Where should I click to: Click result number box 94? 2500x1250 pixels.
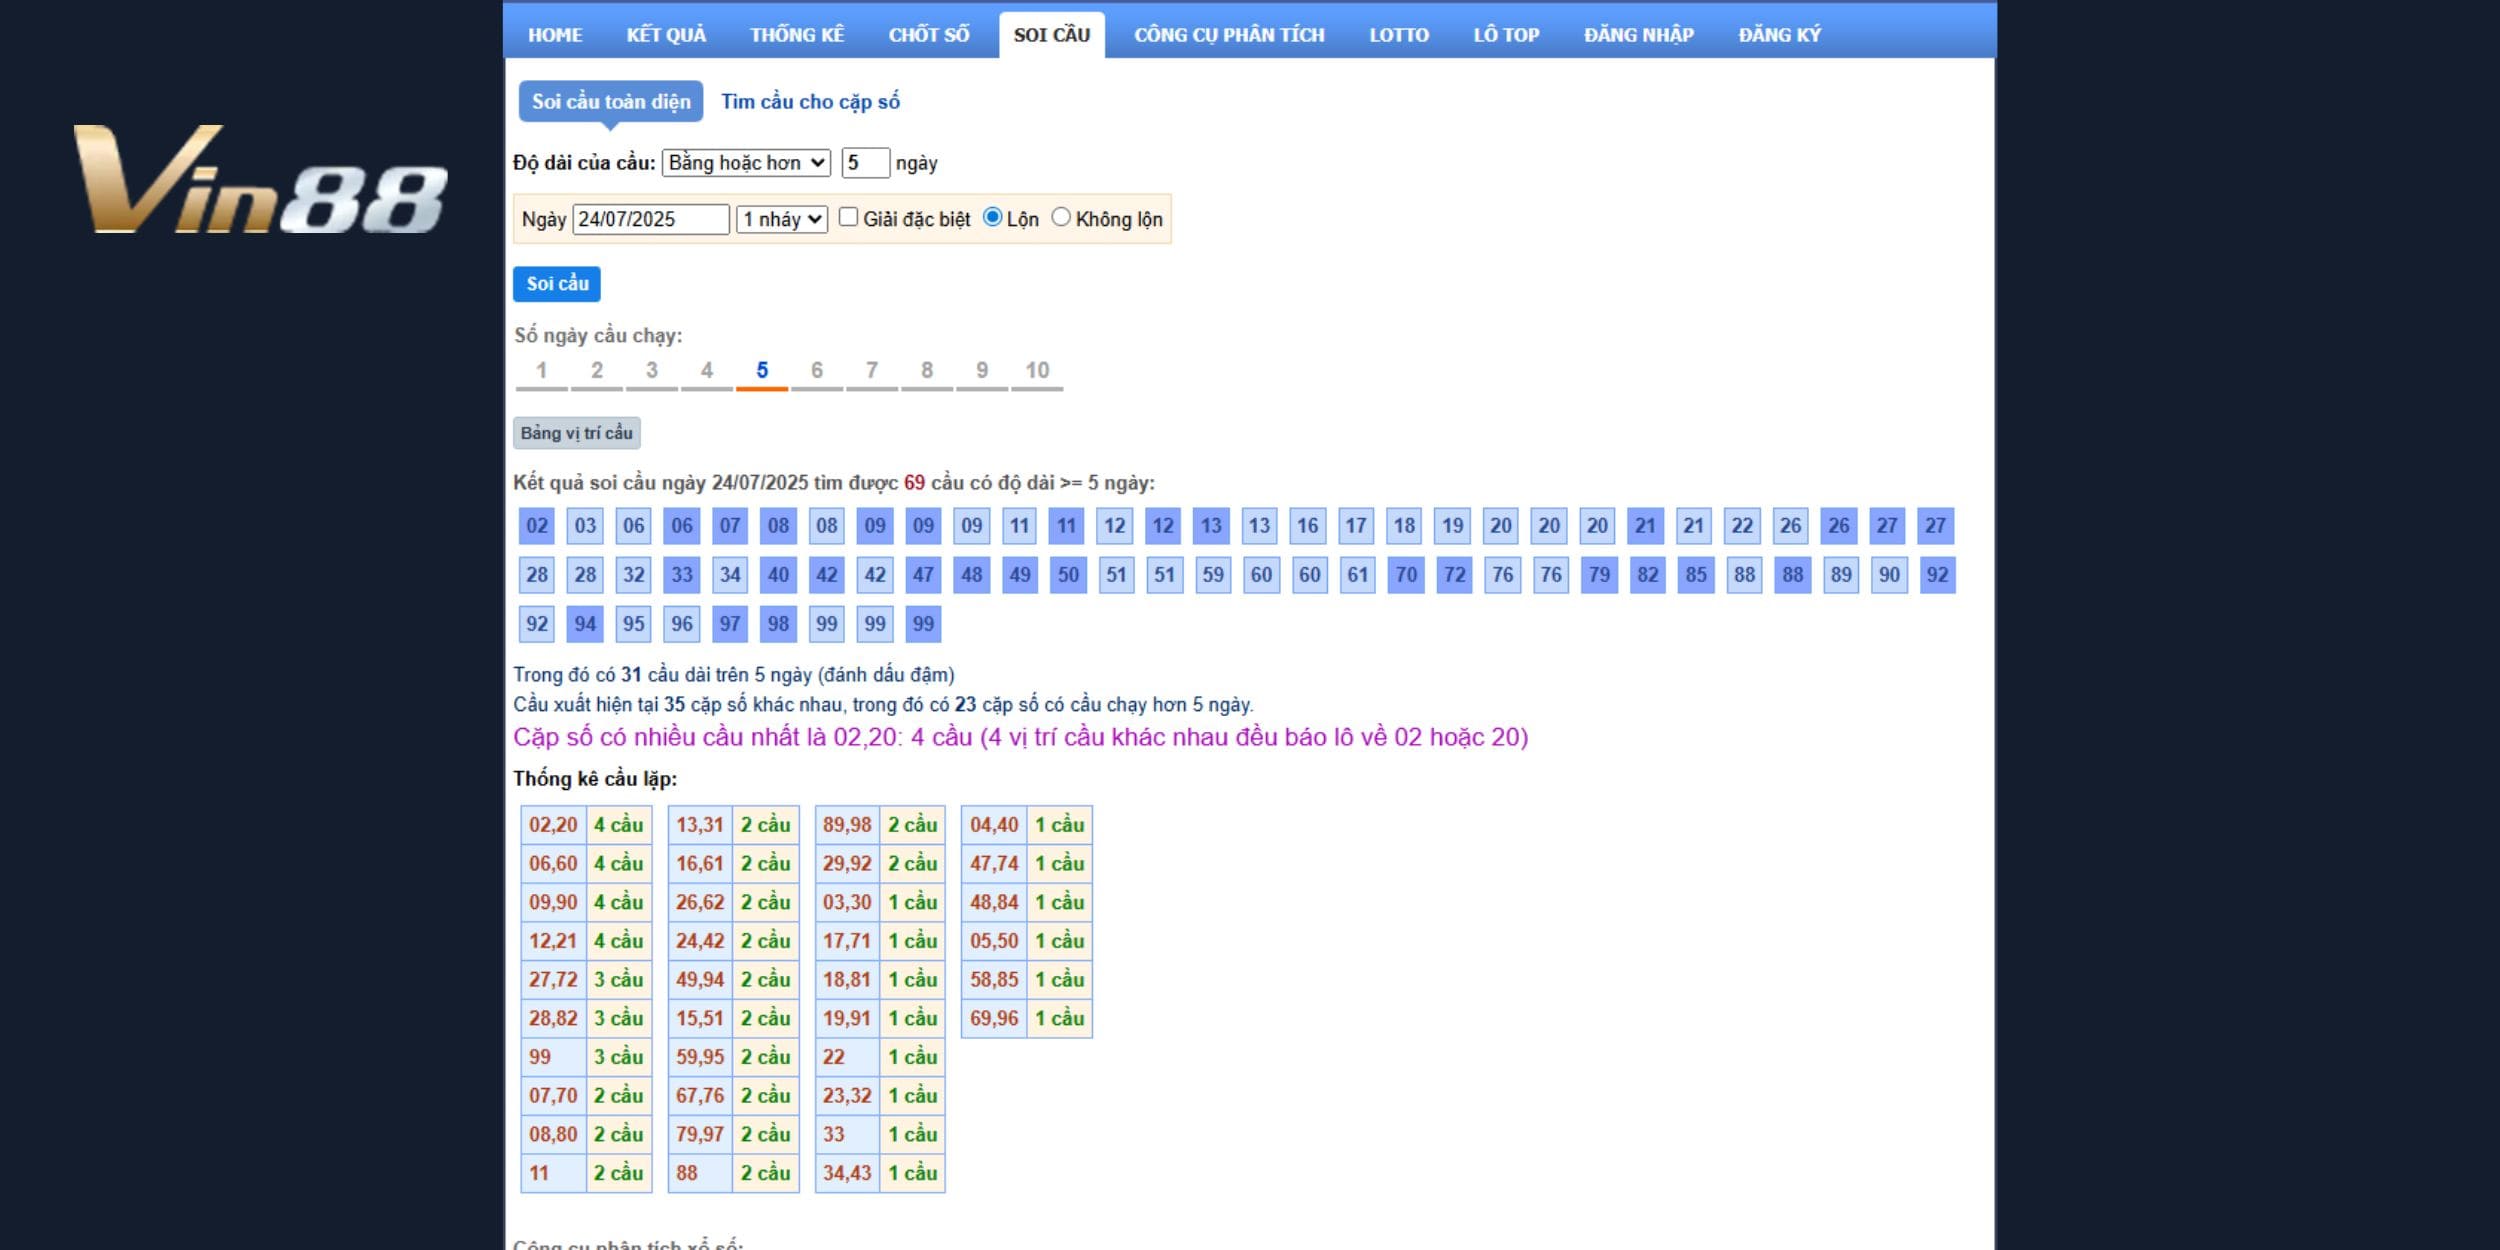click(x=585, y=624)
